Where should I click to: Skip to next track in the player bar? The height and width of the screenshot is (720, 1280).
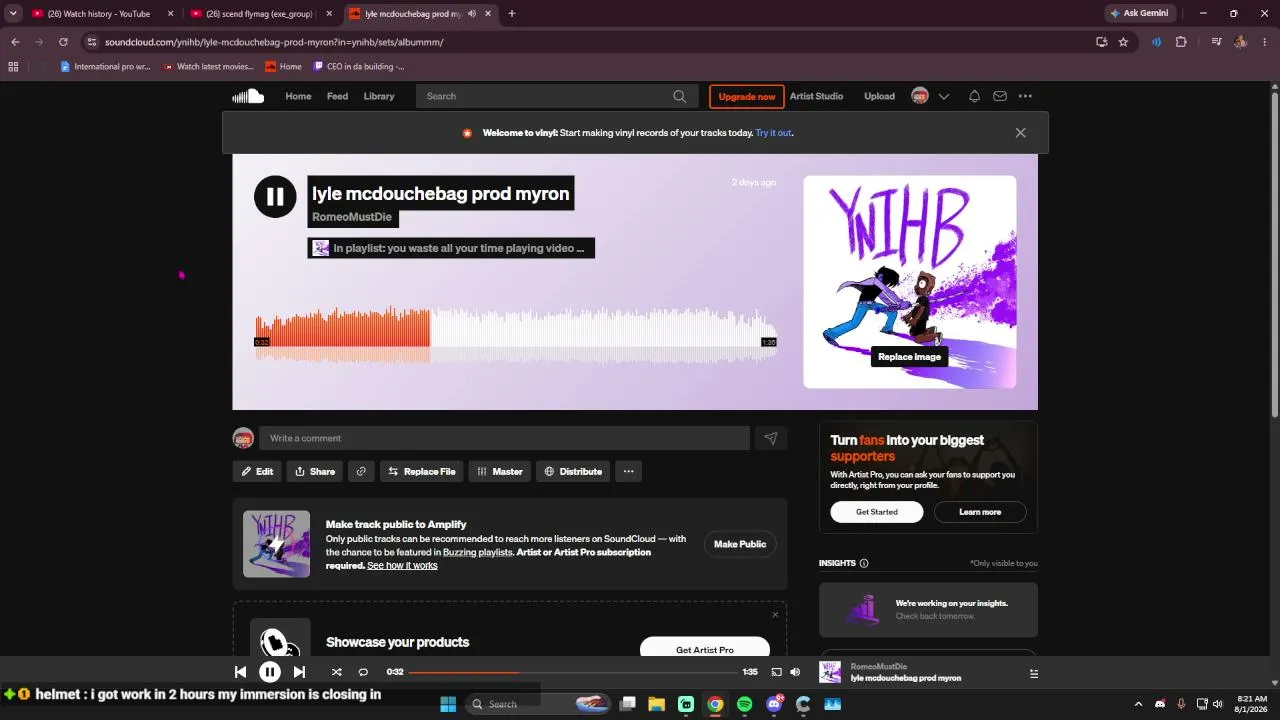(299, 672)
